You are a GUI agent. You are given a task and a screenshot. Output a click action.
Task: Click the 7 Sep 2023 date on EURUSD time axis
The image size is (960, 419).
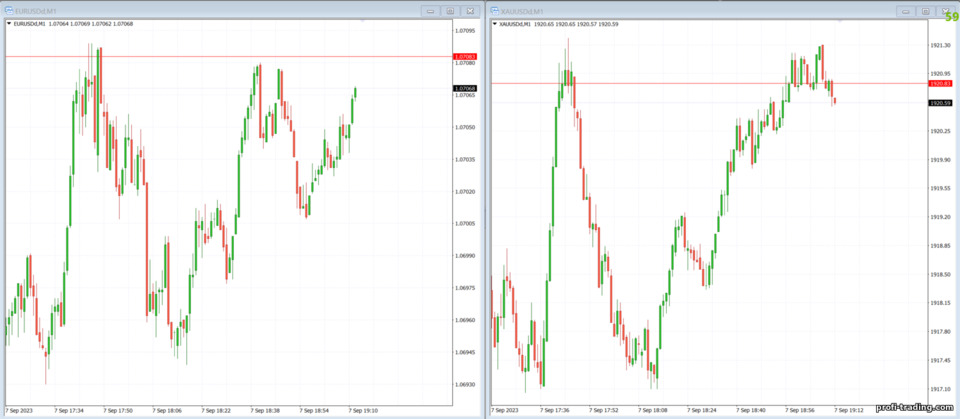tap(18, 410)
